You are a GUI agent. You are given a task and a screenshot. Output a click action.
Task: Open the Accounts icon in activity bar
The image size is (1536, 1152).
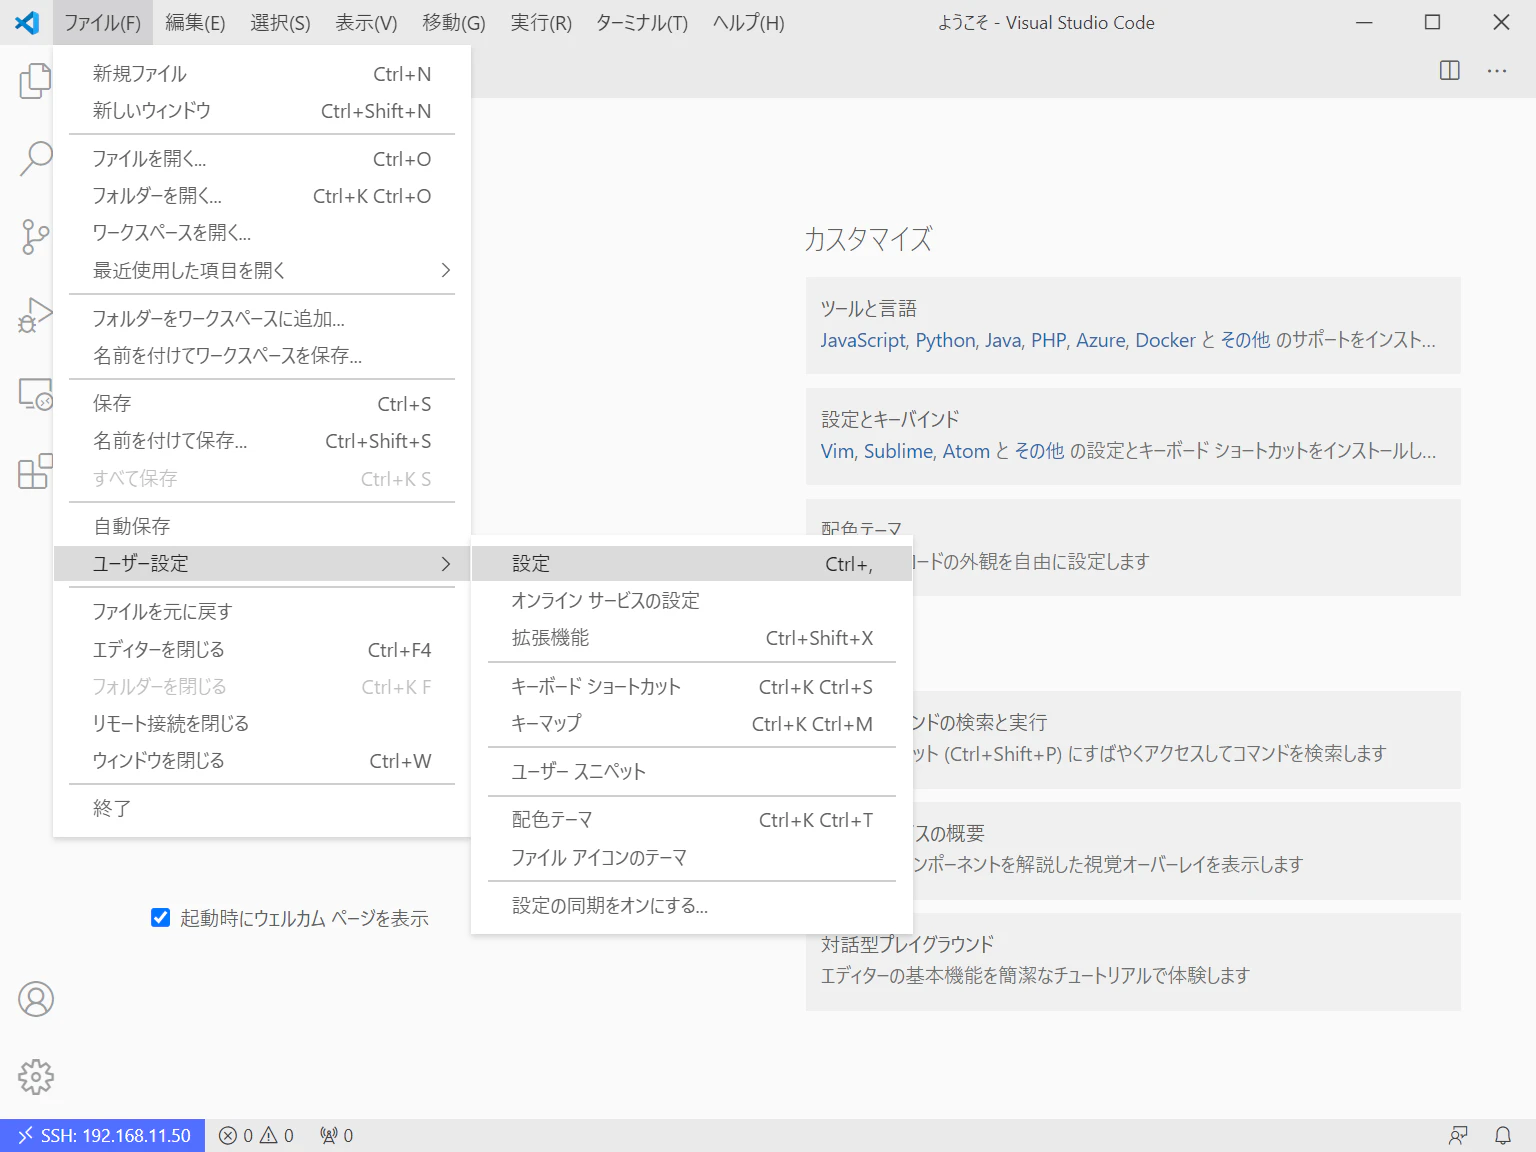tap(35, 999)
